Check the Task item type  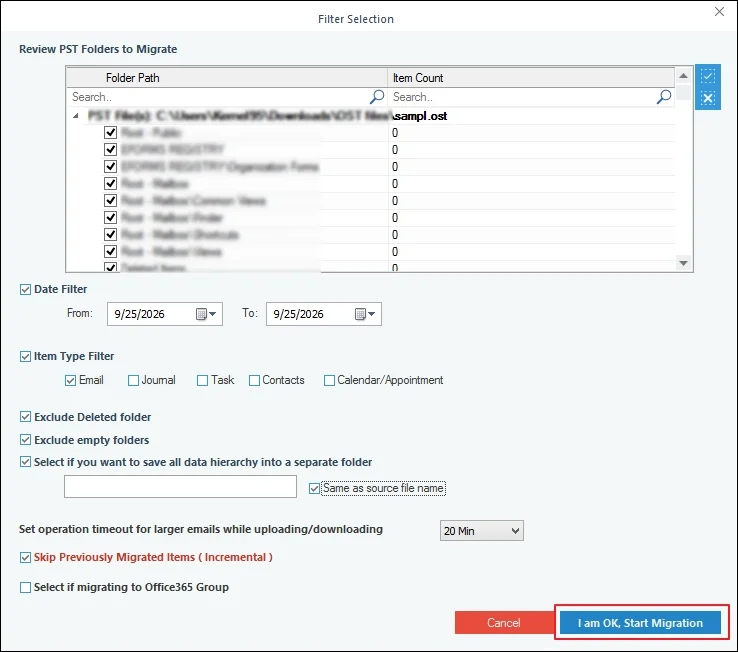click(202, 380)
